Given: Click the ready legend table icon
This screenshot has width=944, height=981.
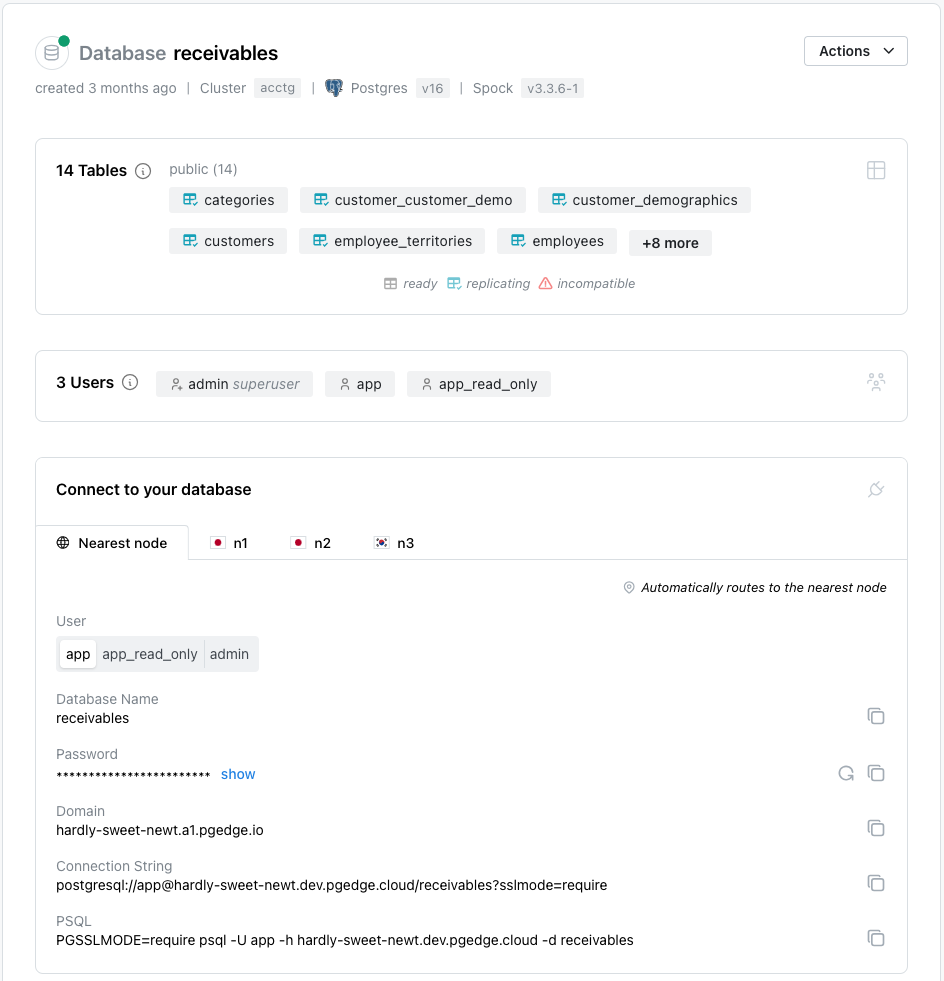Looking at the screenshot, I should [390, 284].
